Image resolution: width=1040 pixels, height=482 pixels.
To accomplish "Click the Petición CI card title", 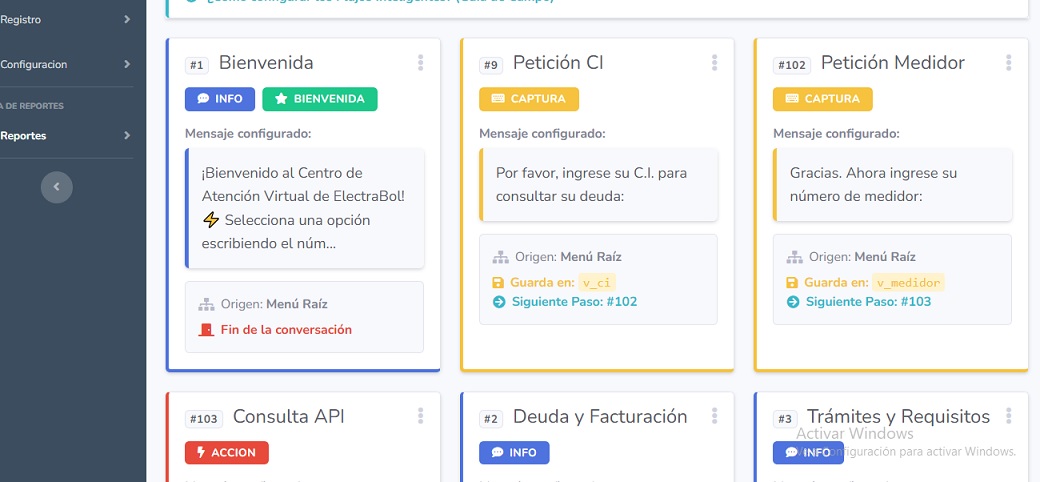I will pos(558,63).
